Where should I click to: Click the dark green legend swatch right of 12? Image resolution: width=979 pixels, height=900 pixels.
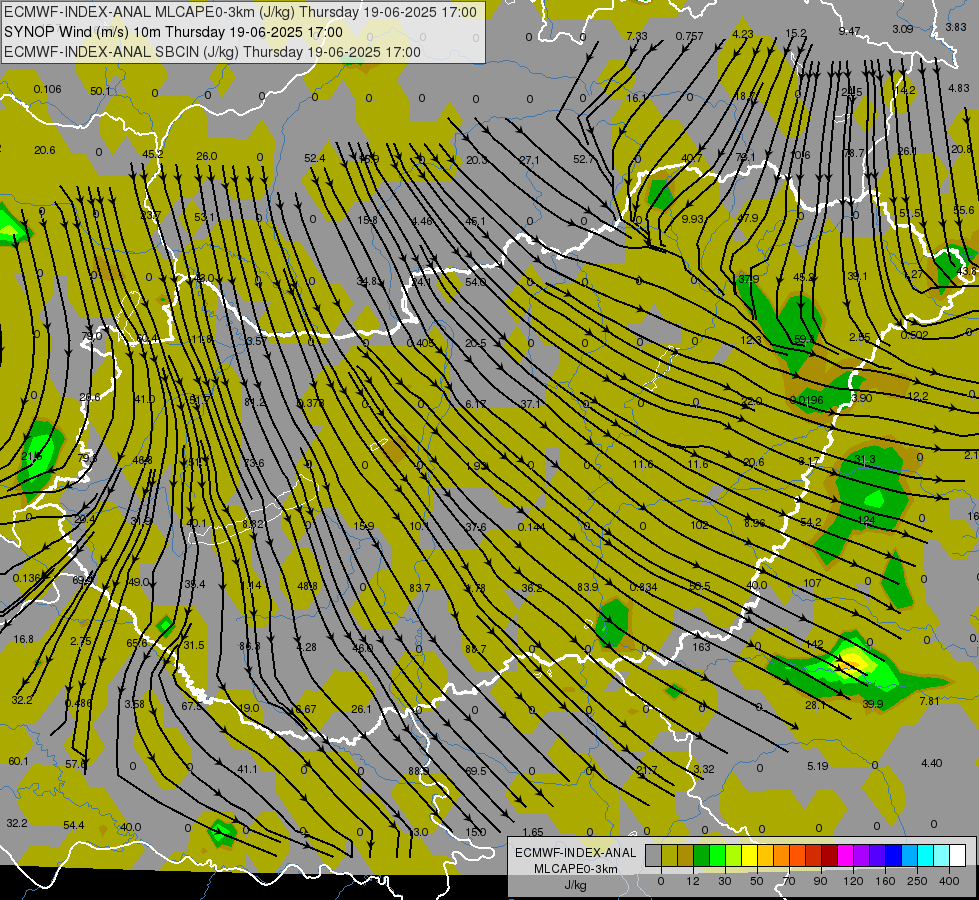701,855
